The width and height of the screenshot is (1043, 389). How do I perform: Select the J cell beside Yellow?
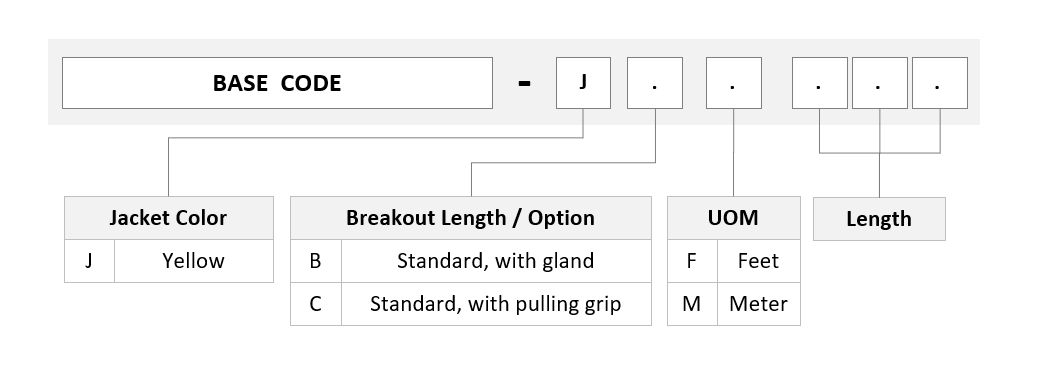[x=89, y=261]
